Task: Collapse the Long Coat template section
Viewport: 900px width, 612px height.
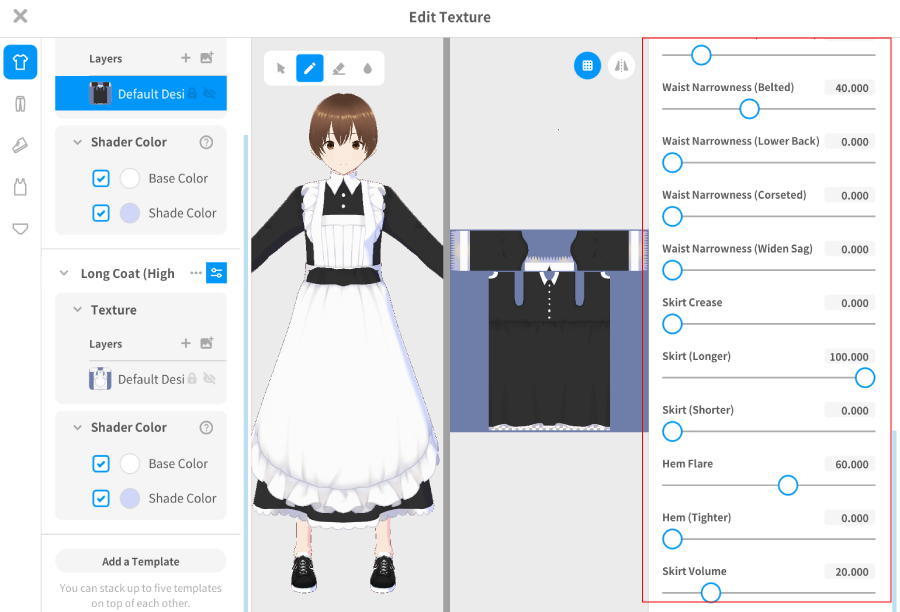Action: 64,273
